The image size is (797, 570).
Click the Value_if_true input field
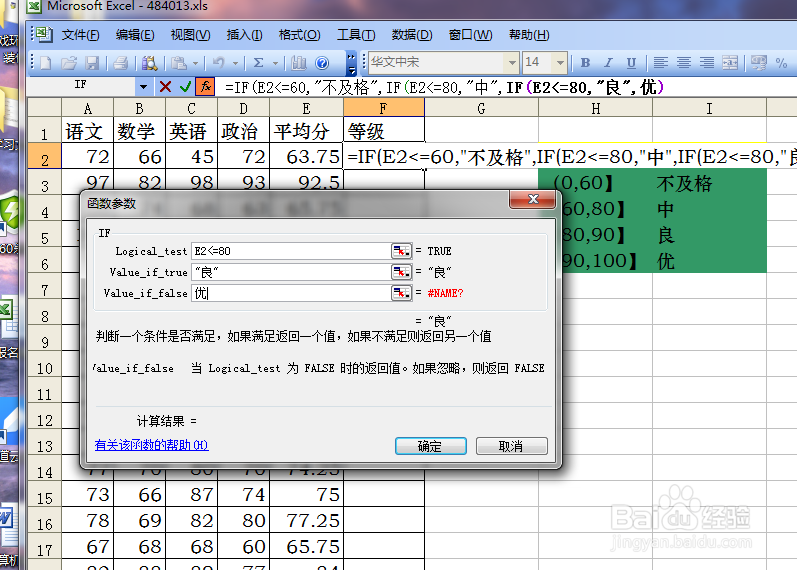290,272
